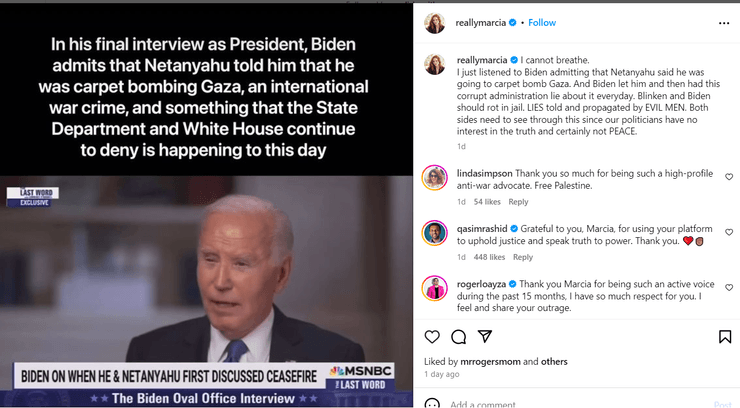
Task: Click the Add a comment field
Action: coord(576,404)
